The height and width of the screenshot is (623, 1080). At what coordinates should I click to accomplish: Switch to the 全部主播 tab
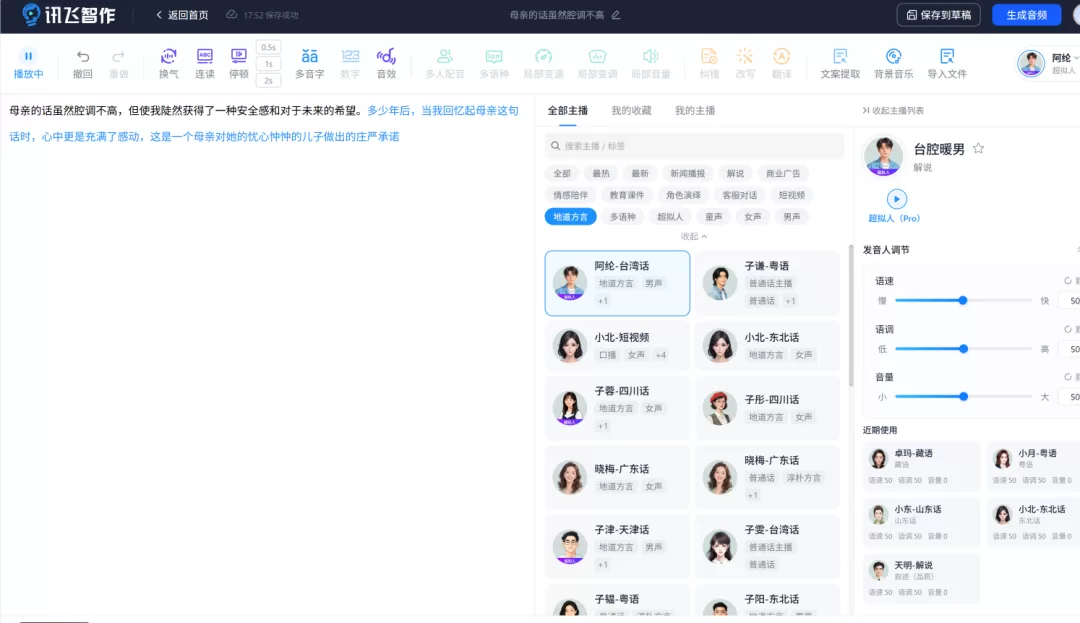tap(568, 110)
